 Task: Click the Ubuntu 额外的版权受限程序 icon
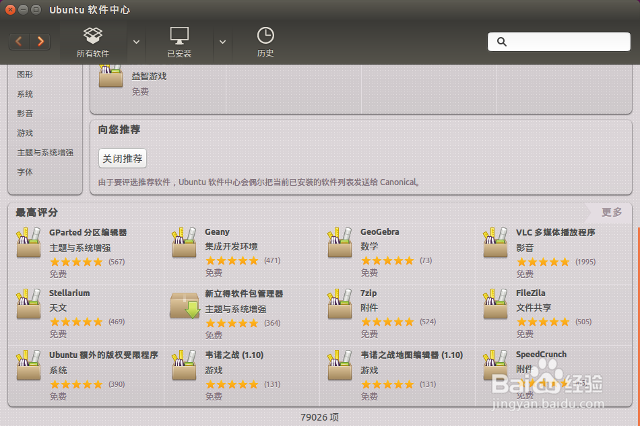pos(29,365)
